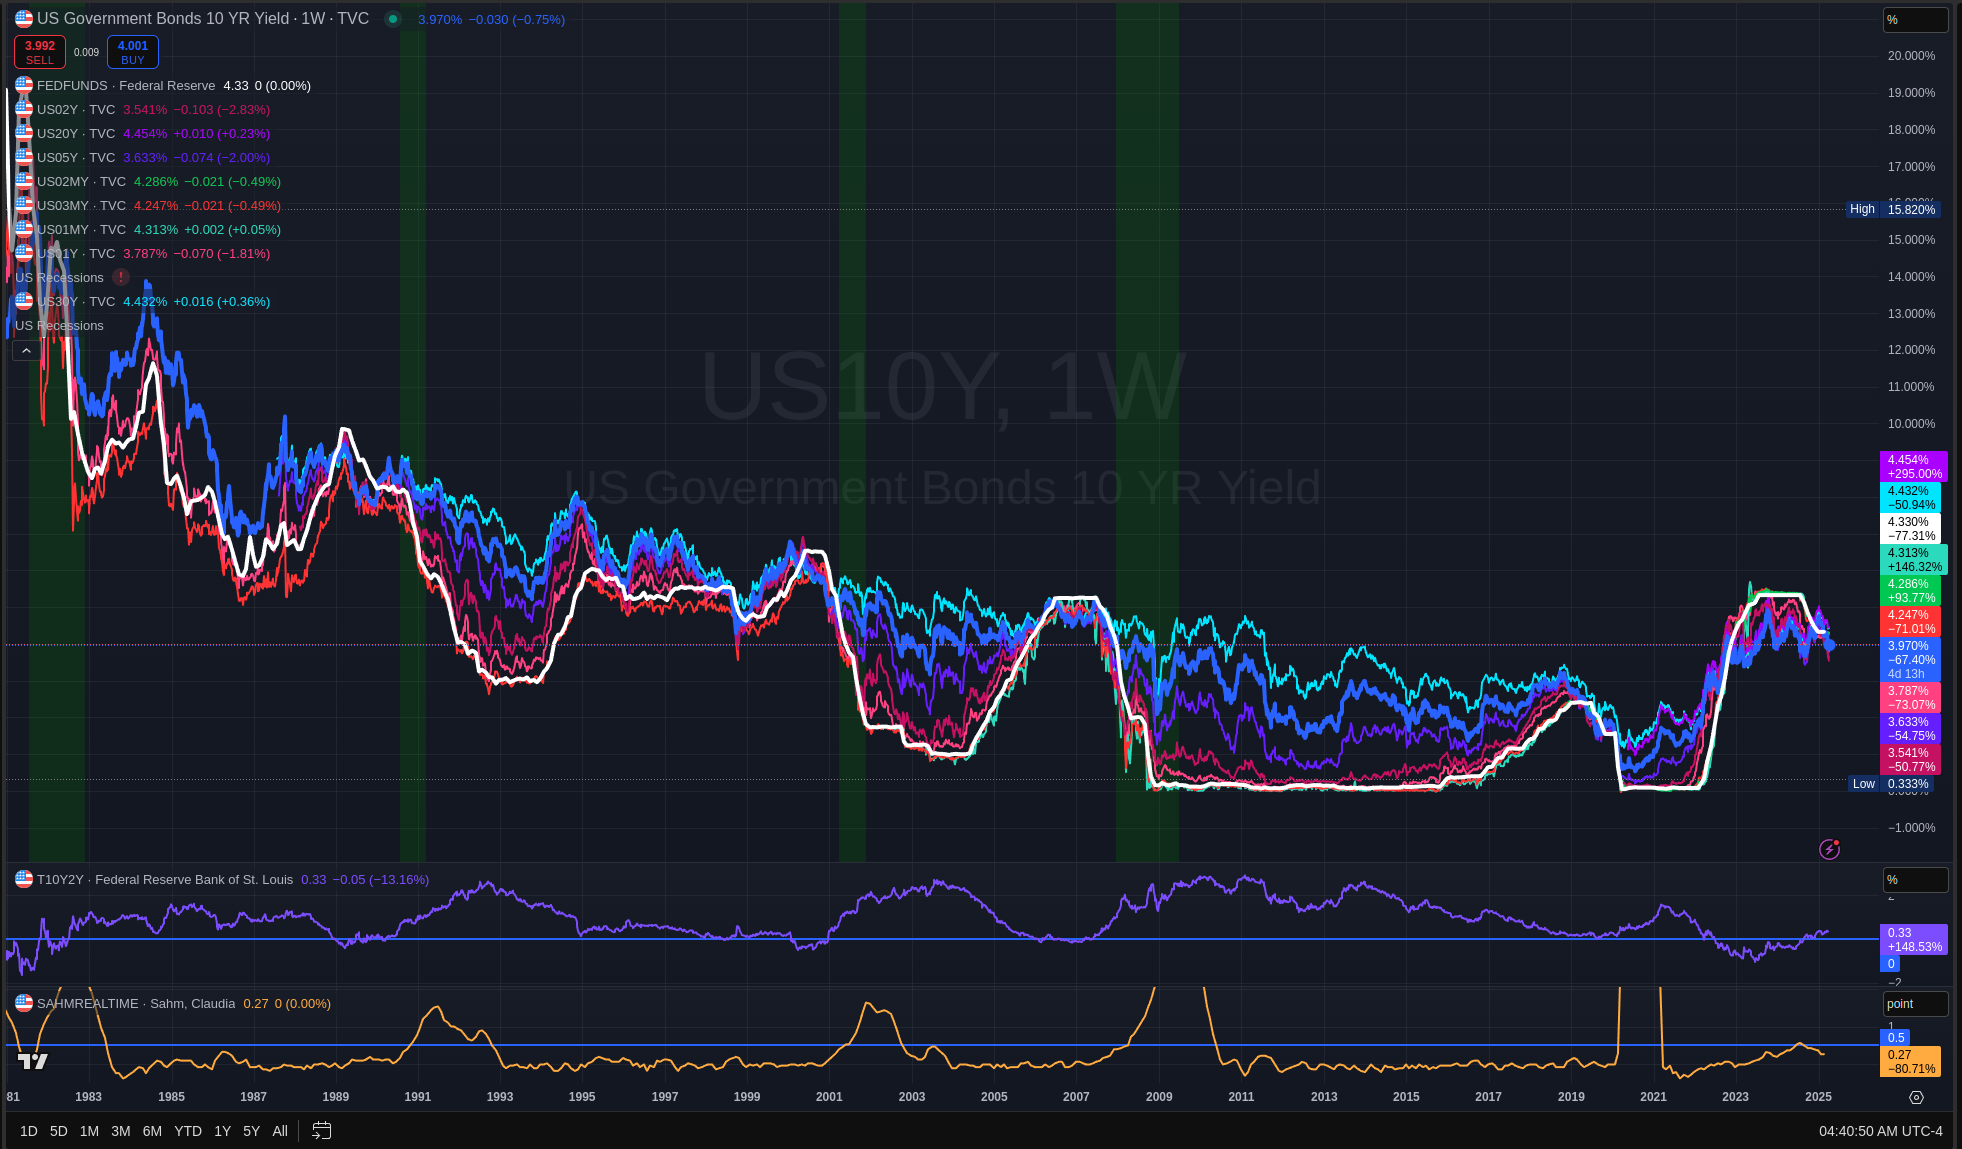Click the flag icon beside FEDFUNDS
The height and width of the screenshot is (1149, 1962).
pos(24,85)
